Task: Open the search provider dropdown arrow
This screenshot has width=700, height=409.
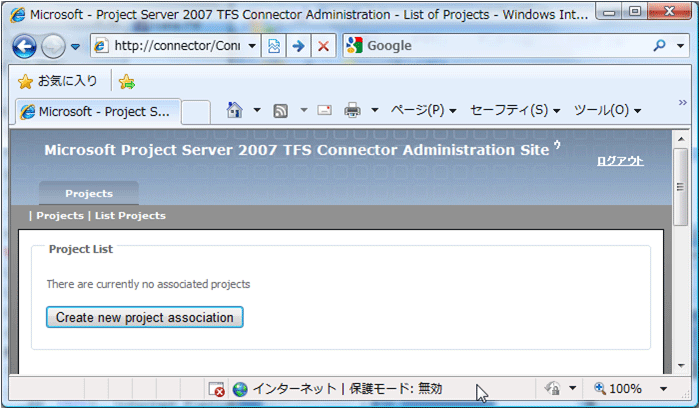Action: click(680, 46)
